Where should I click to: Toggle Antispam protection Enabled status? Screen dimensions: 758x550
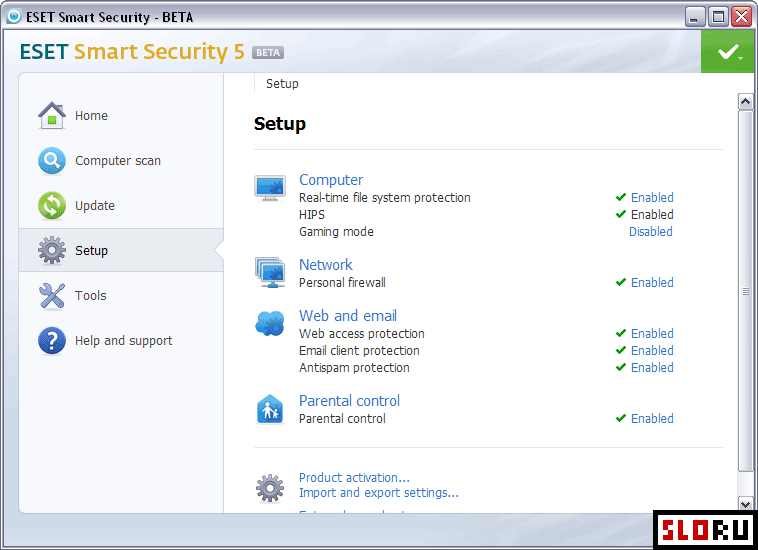point(652,367)
